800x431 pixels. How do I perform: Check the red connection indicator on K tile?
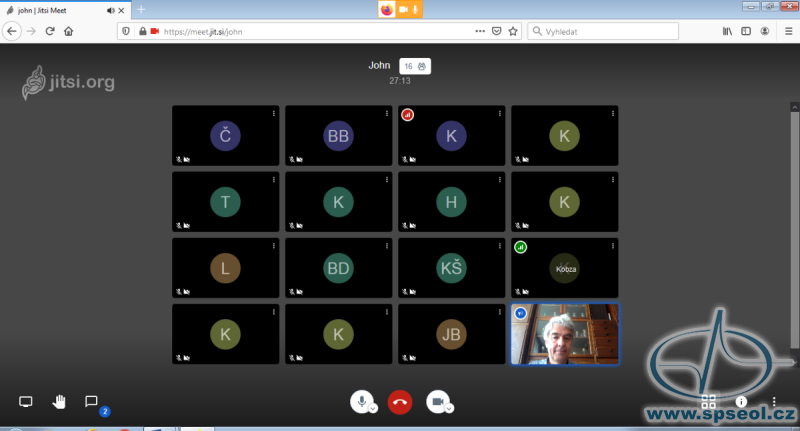click(407, 115)
